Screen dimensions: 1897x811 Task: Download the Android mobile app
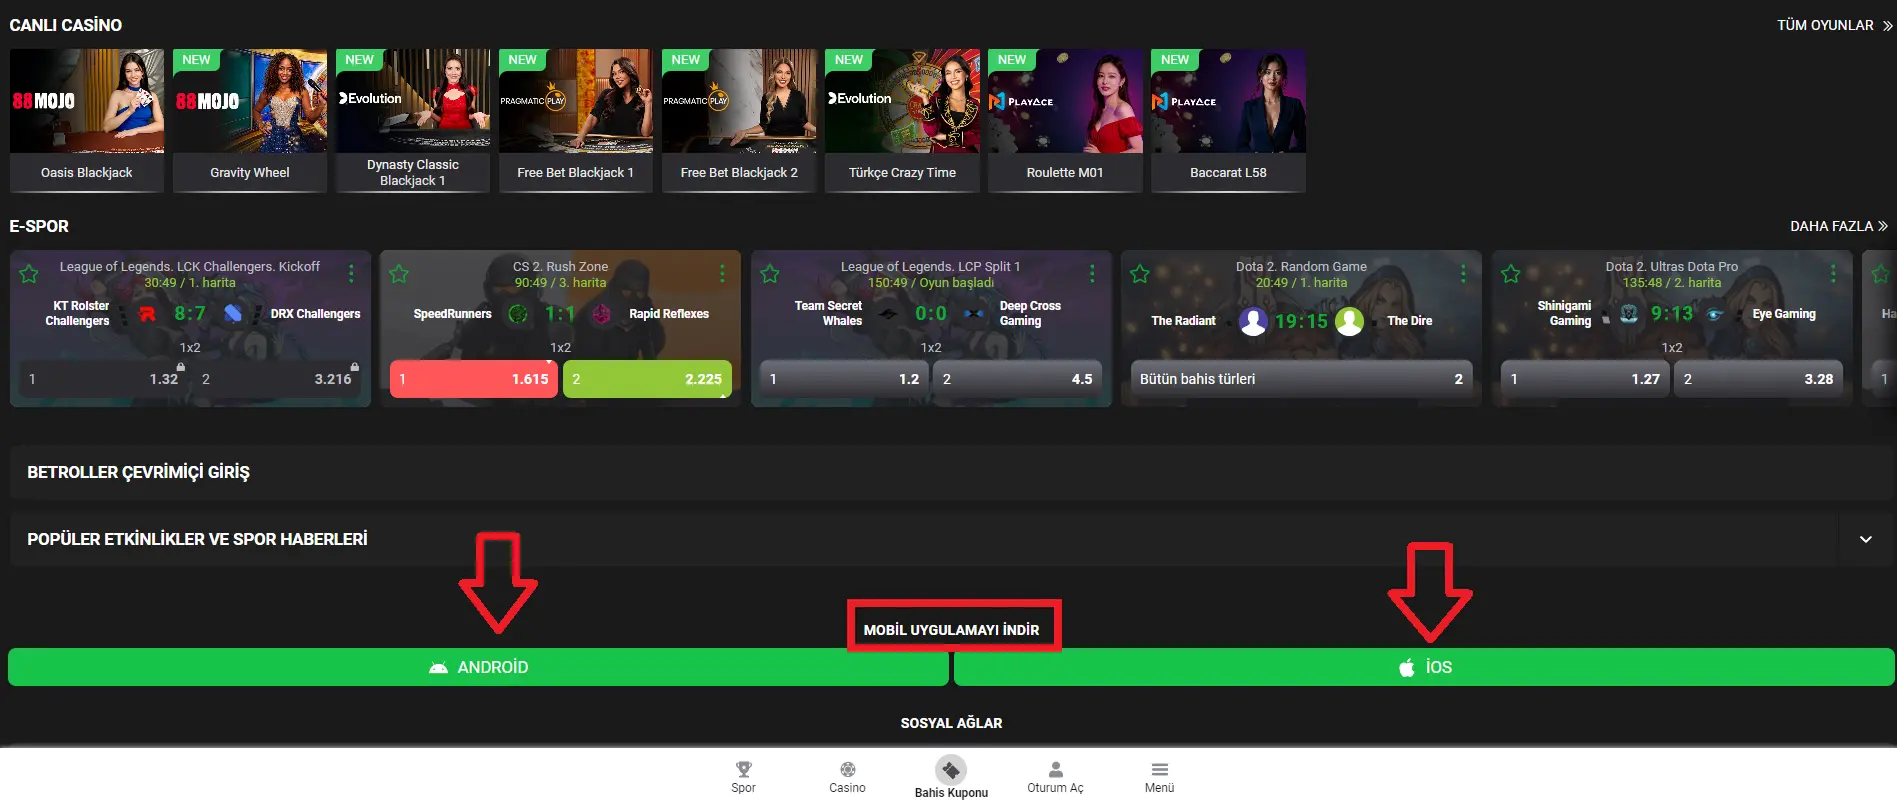coord(478,667)
